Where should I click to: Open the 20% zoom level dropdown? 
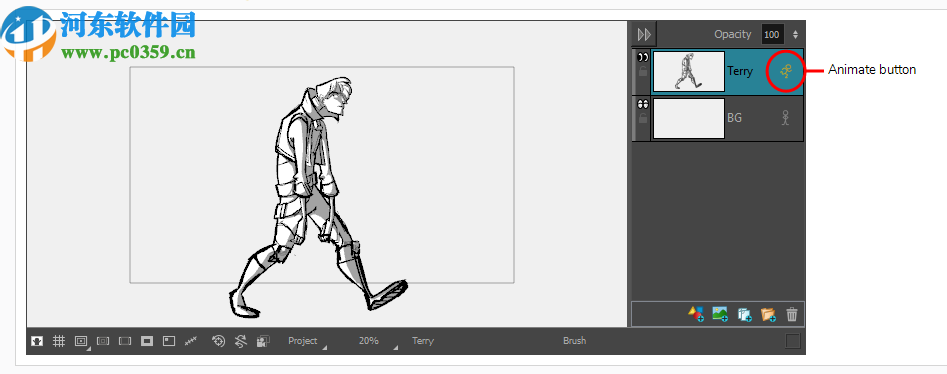(377, 341)
